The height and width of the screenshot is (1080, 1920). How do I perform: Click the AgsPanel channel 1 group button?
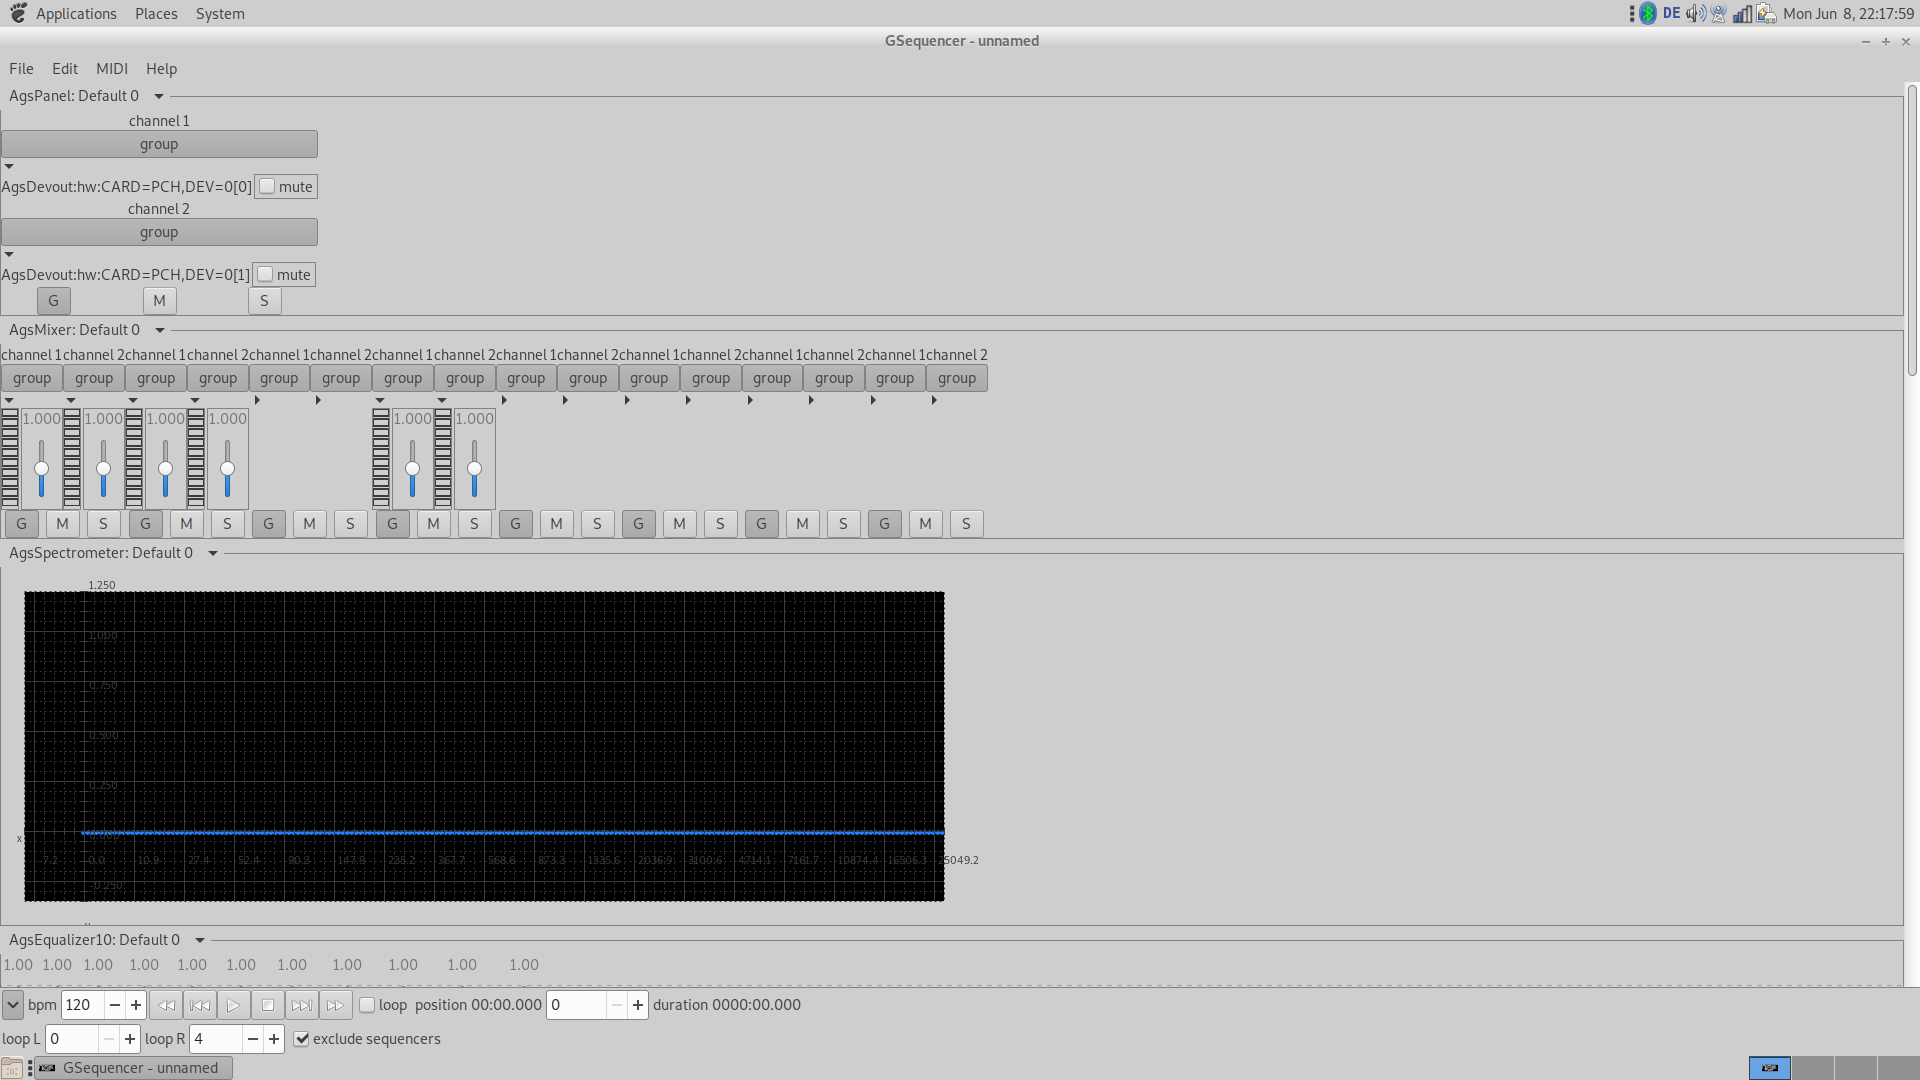tap(159, 144)
